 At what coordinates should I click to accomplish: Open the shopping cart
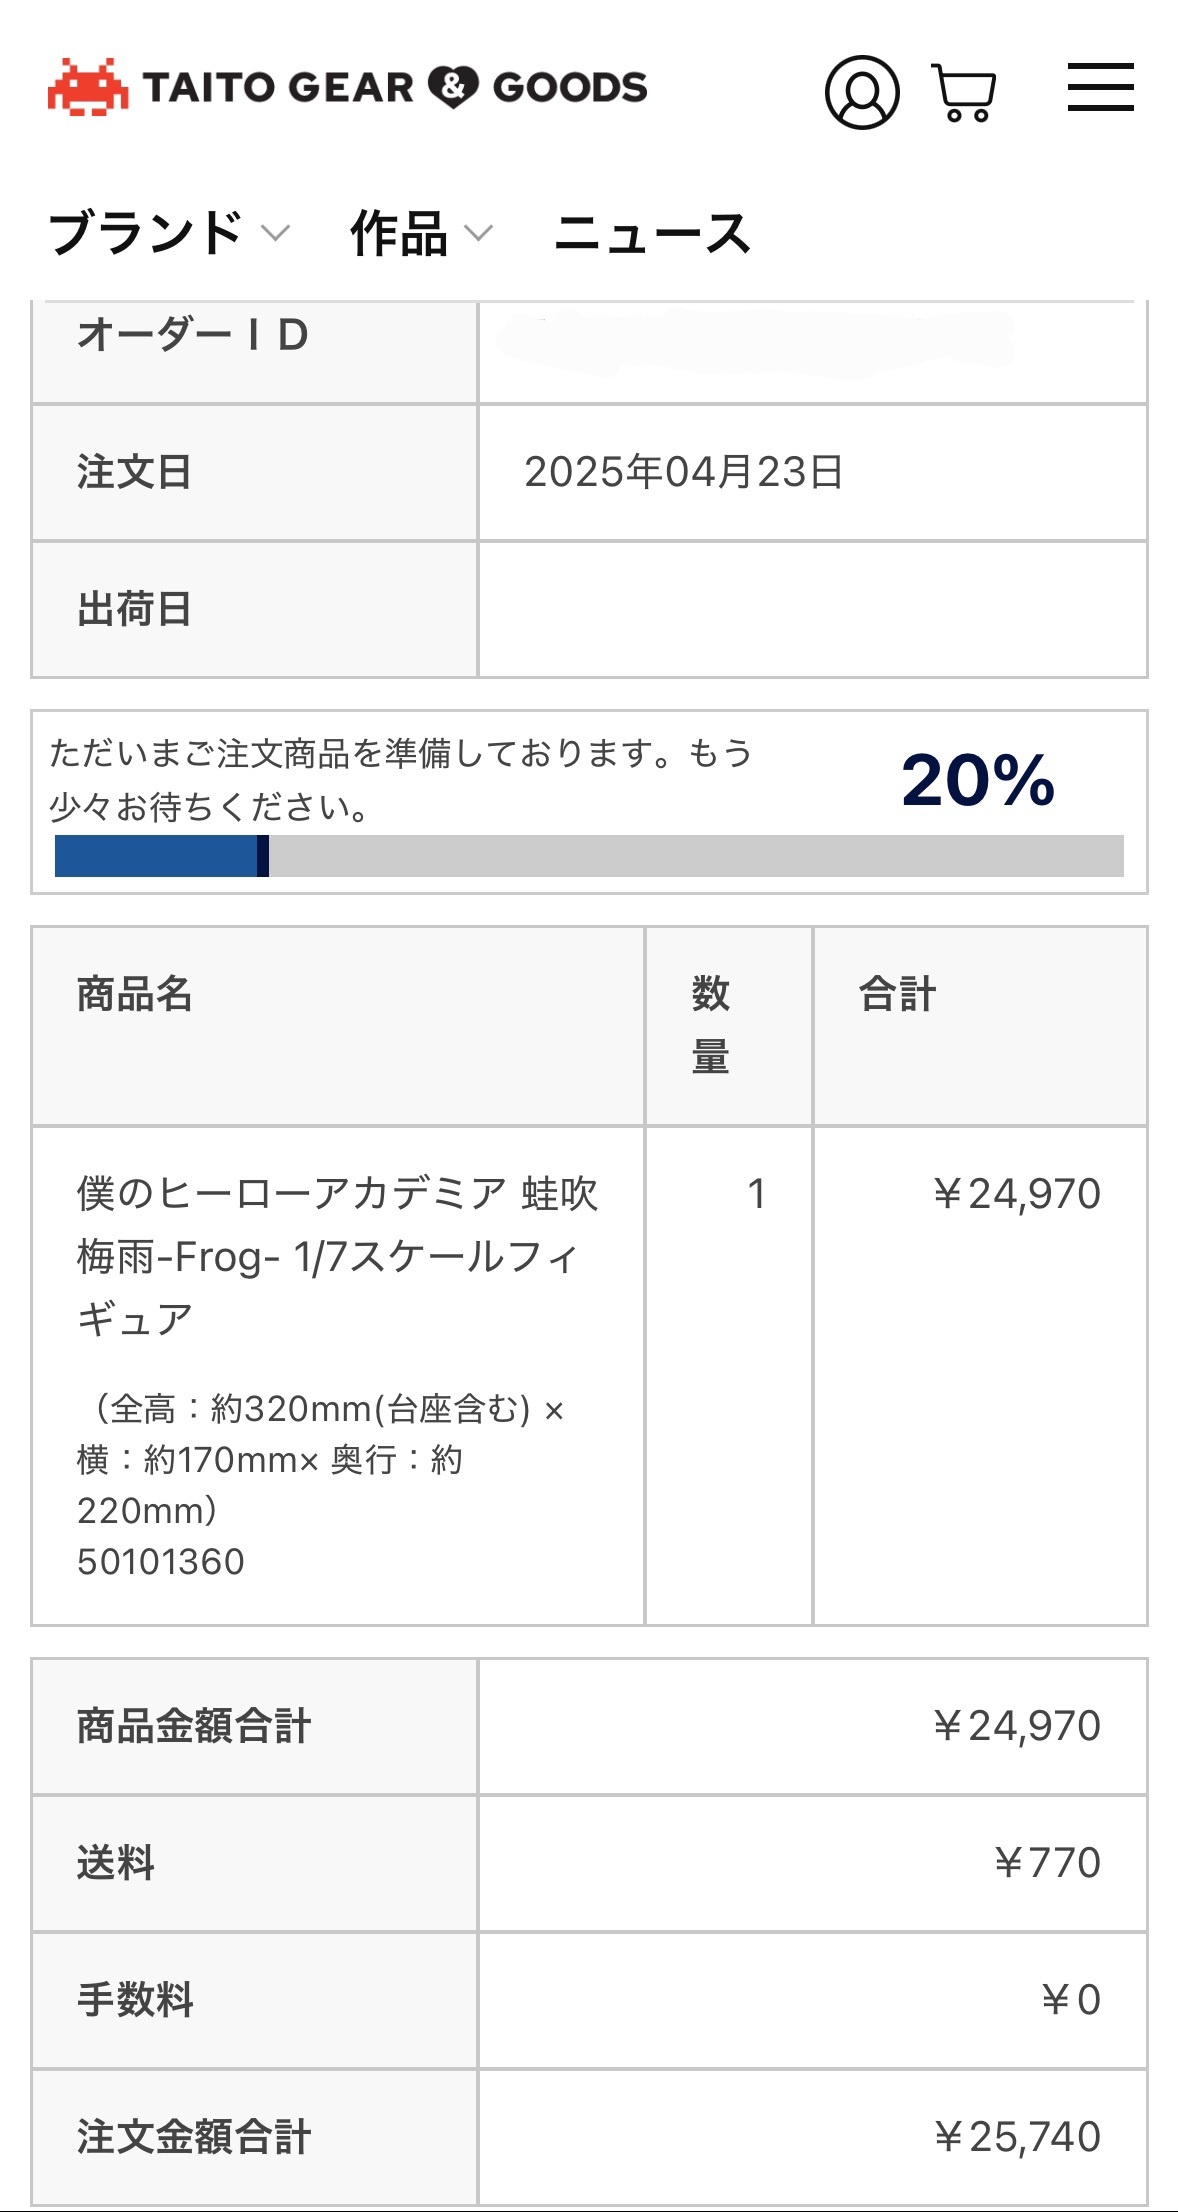tap(964, 92)
